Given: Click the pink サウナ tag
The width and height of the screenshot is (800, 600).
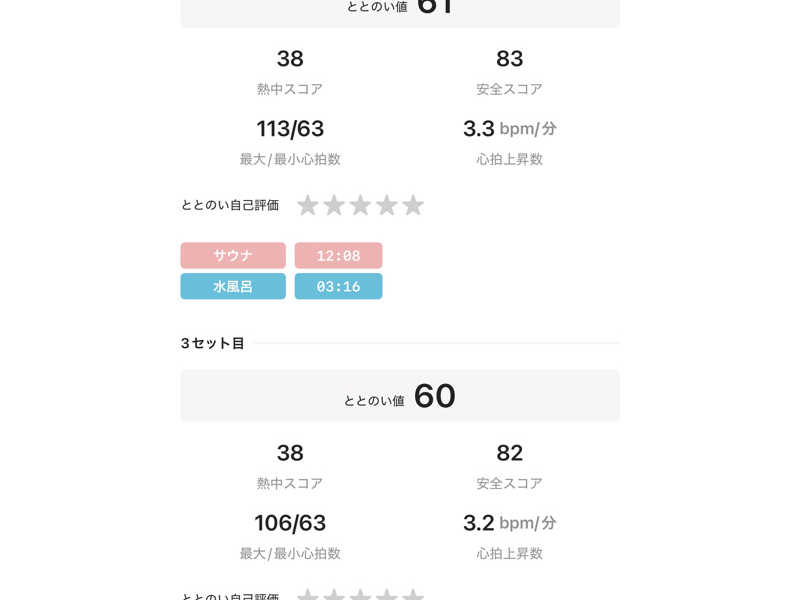Looking at the screenshot, I should (233, 256).
